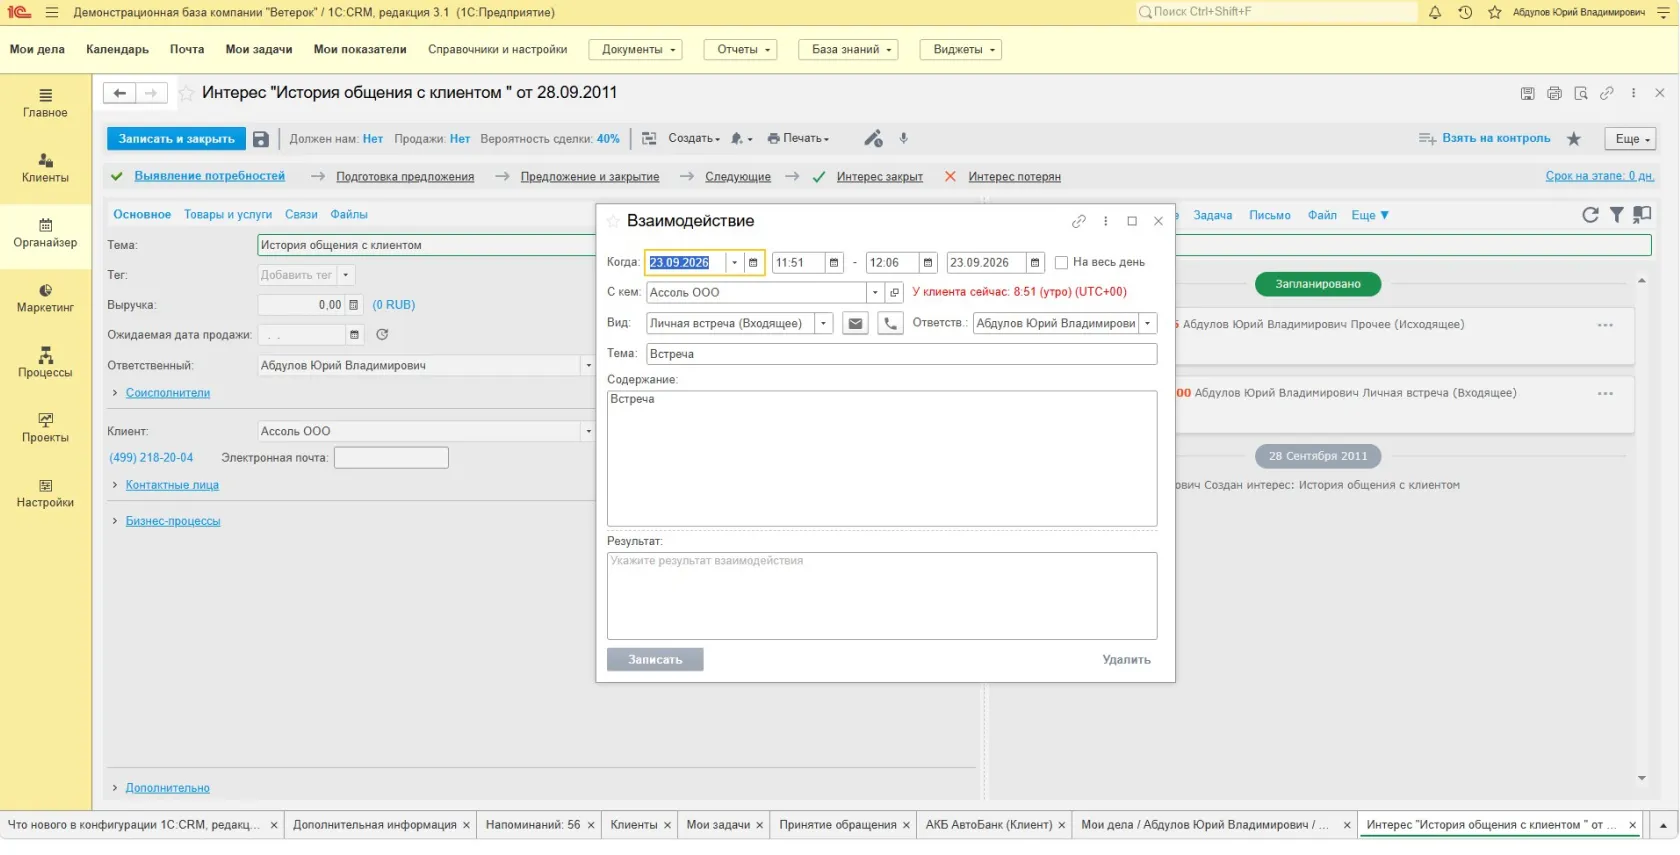
Task: Open the notifications bell icon
Action: [x=1435, y=12]
